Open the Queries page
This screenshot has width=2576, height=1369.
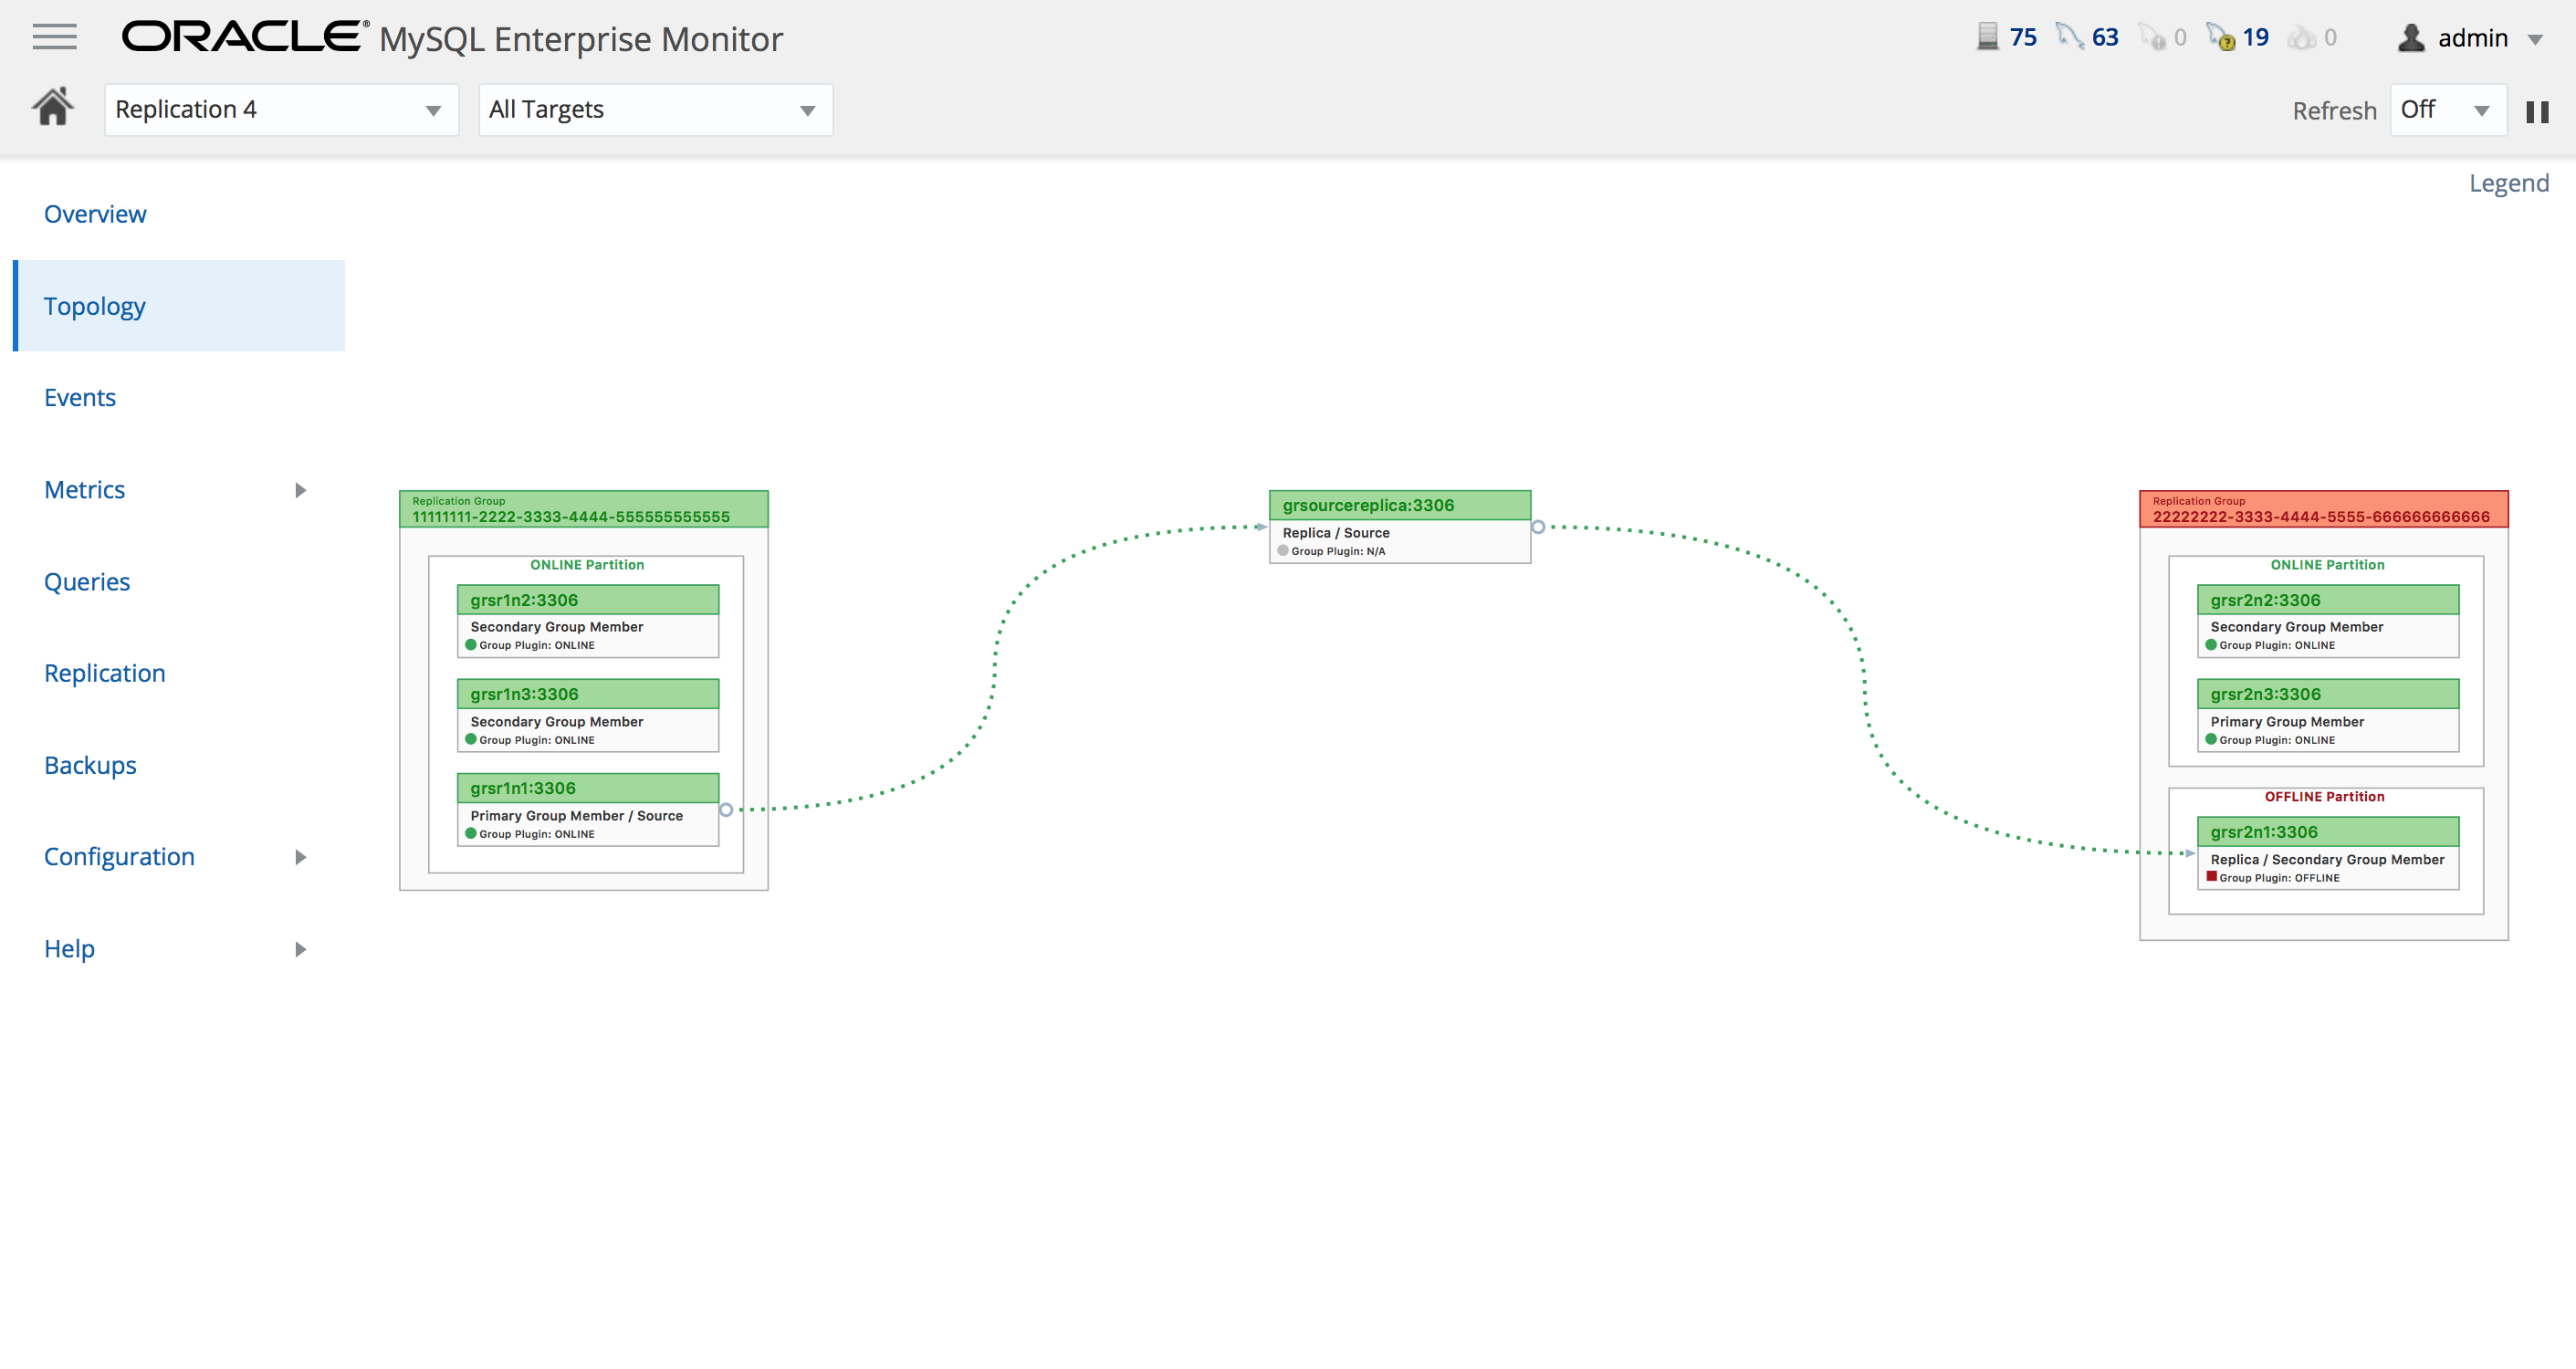pyautogui.click(x=87, y=581)
